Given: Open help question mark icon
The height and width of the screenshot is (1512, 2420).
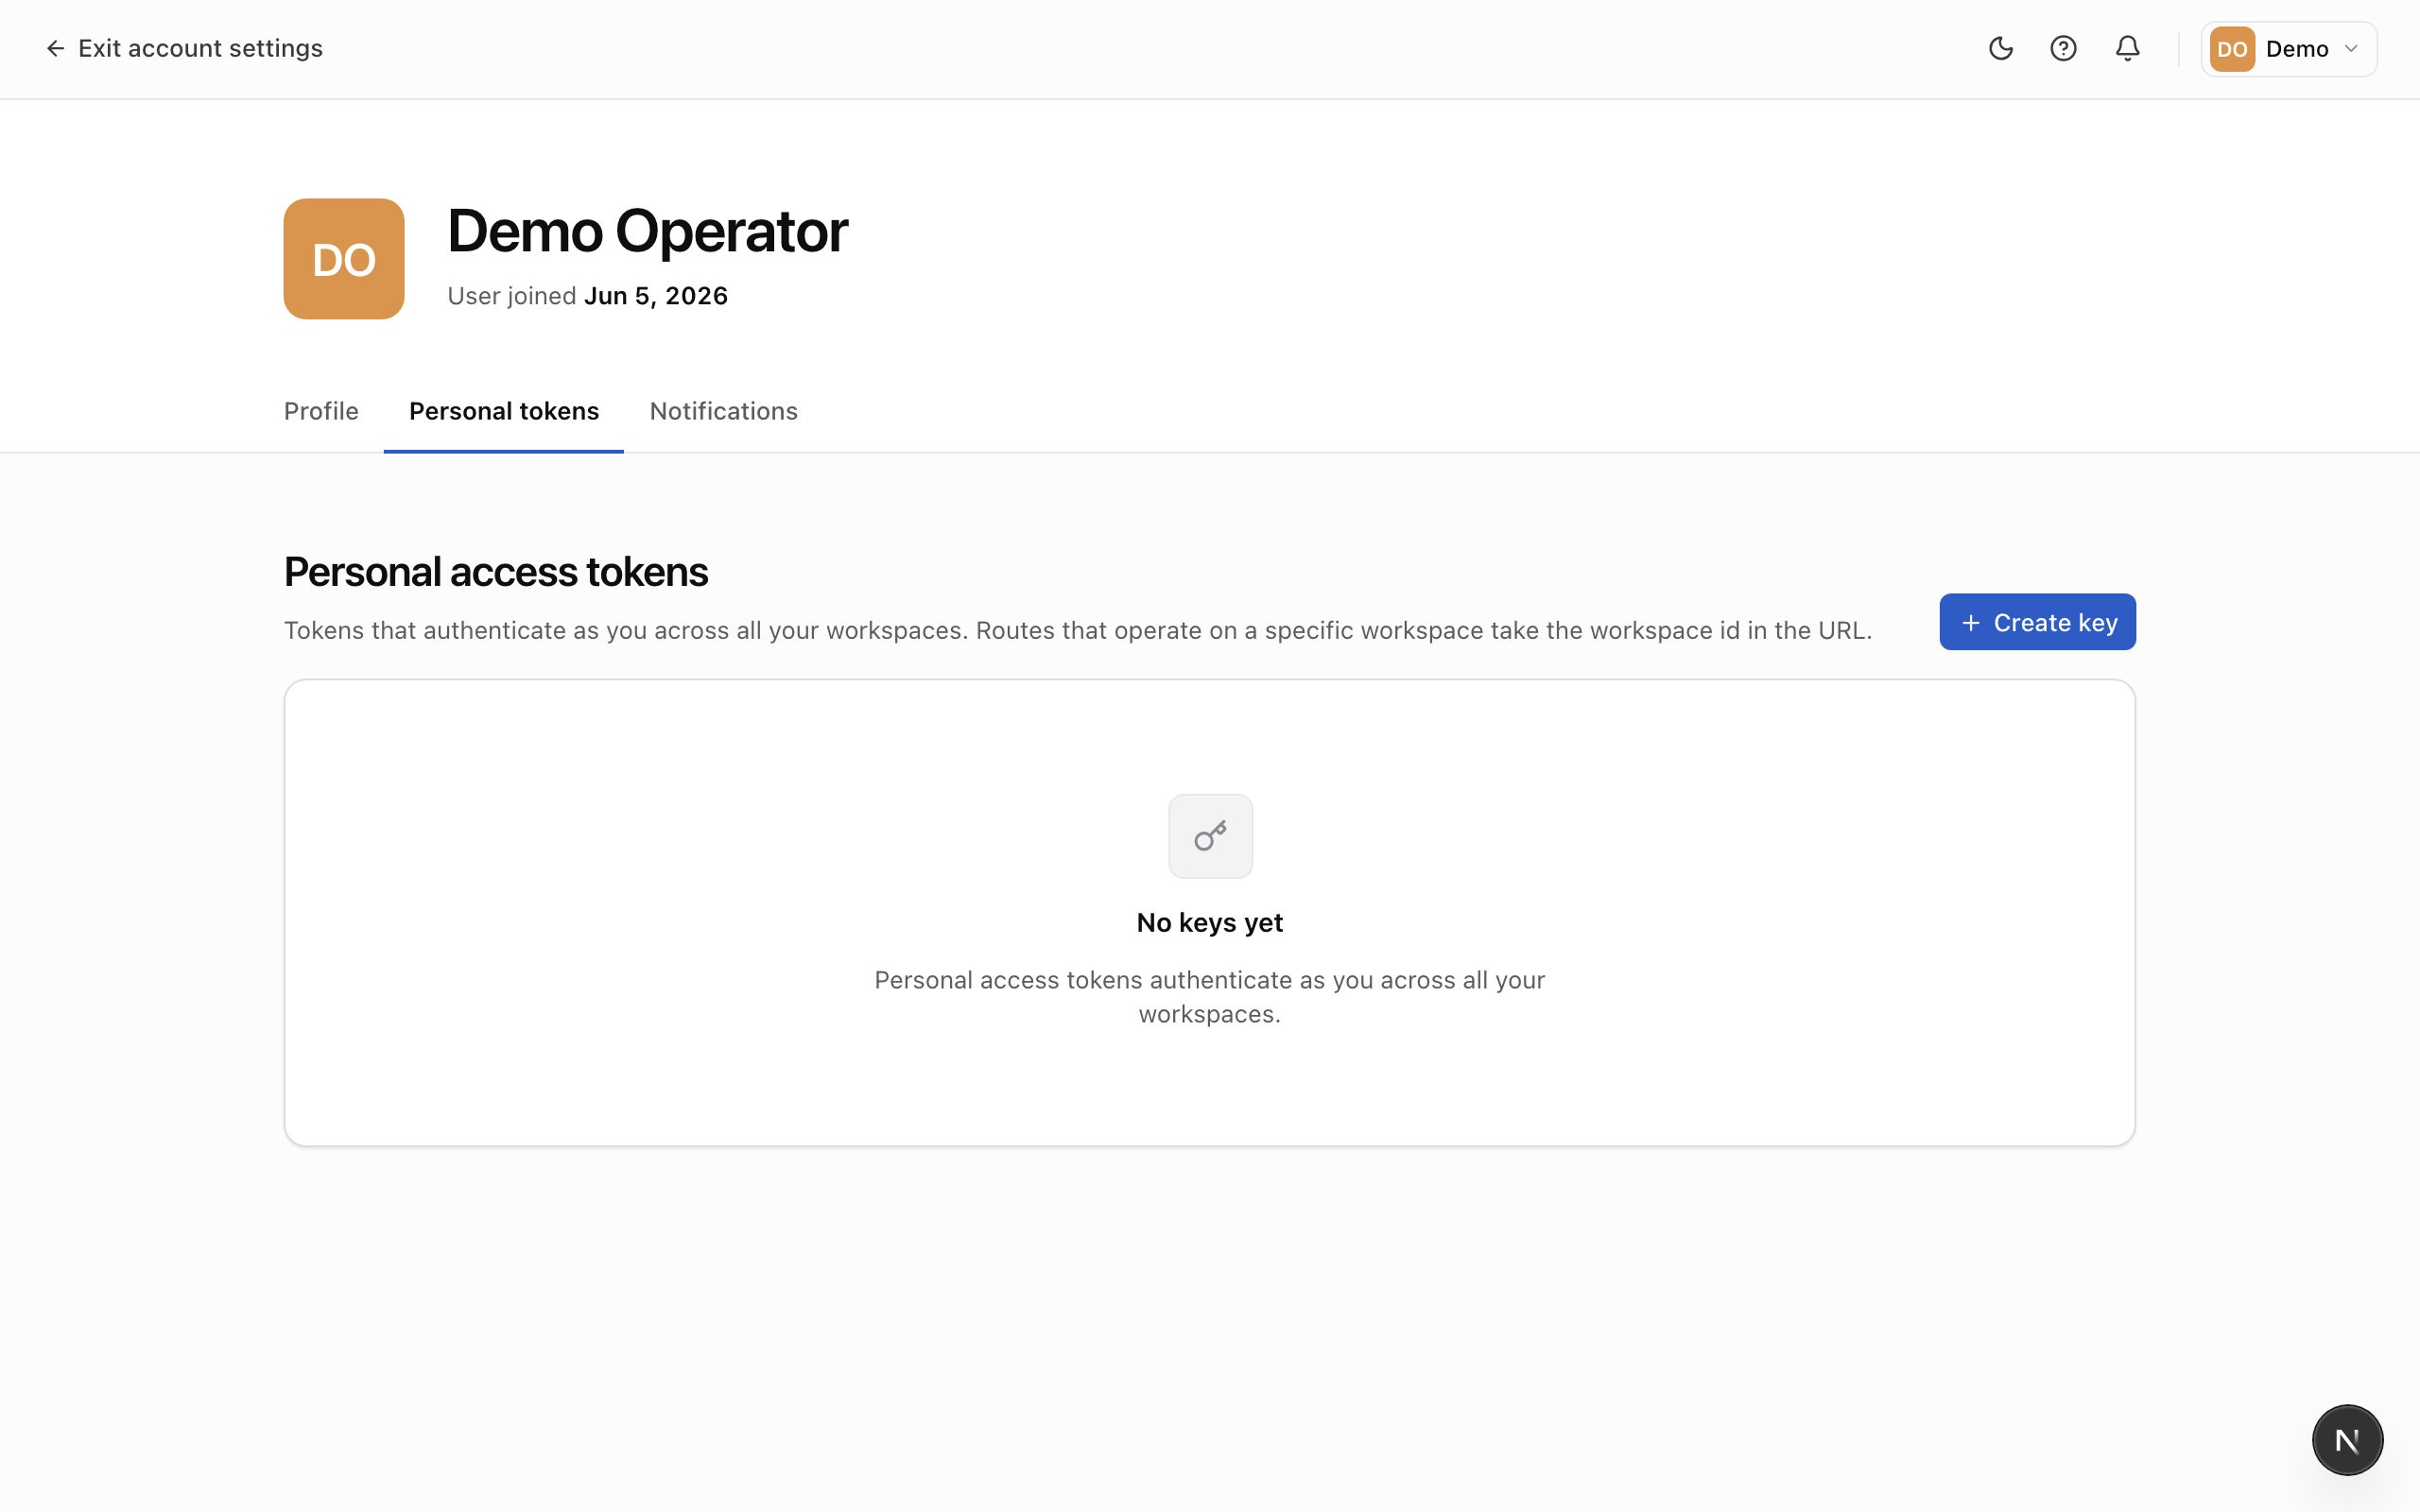Looking at the screenshot, I should click(x=2063, y=48).
